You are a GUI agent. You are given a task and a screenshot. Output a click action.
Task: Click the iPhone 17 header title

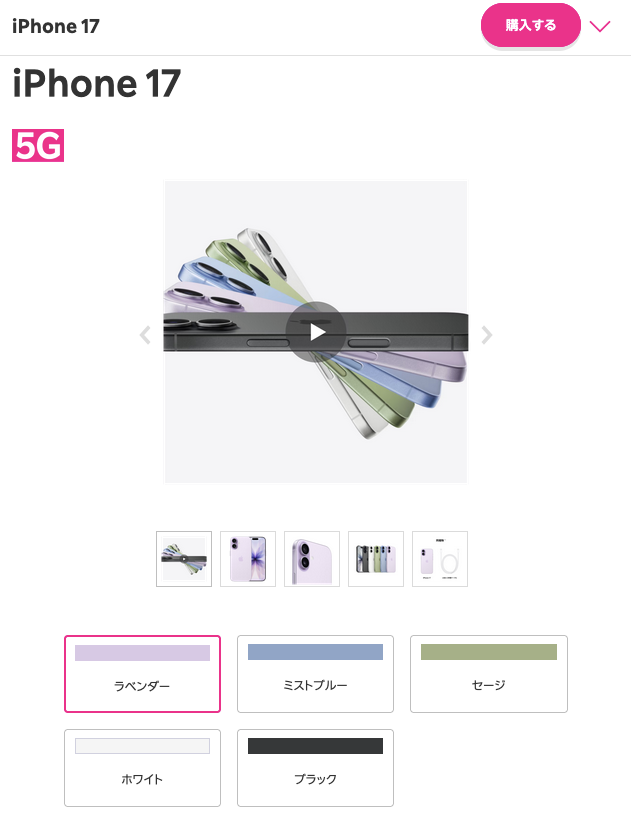click(56, 26)
